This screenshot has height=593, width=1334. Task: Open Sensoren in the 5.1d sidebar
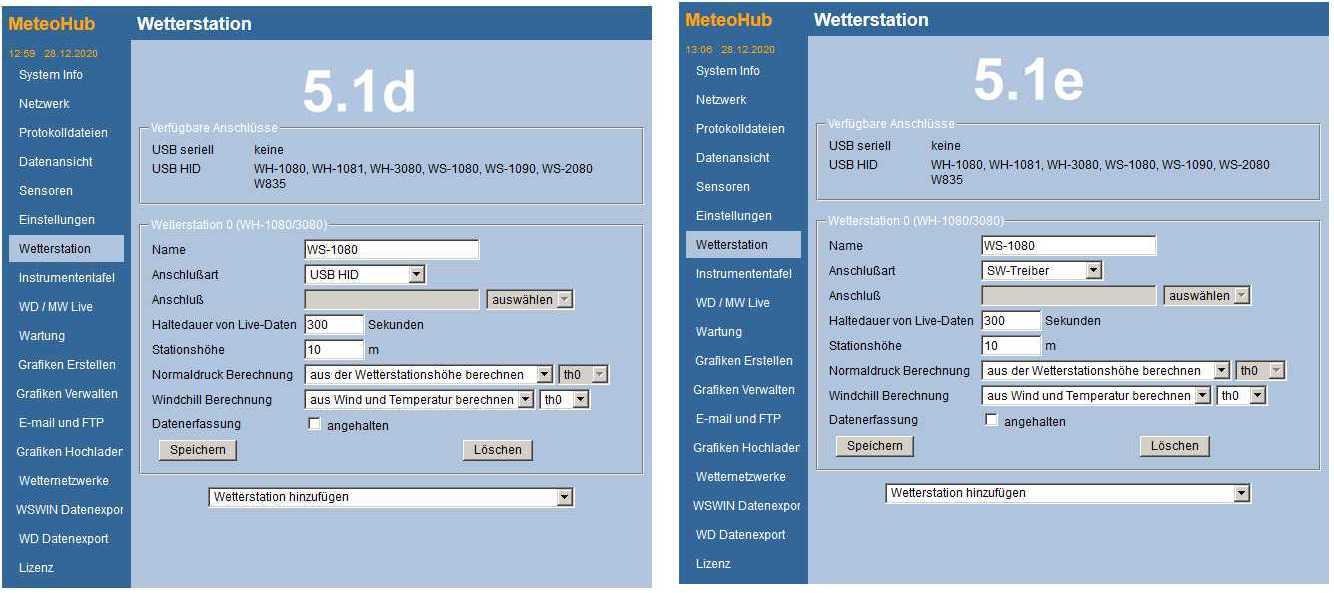[x=46, y=191]
